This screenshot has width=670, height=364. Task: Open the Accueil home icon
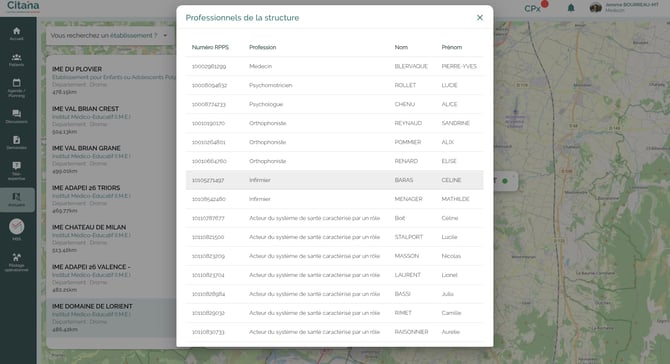16,31
